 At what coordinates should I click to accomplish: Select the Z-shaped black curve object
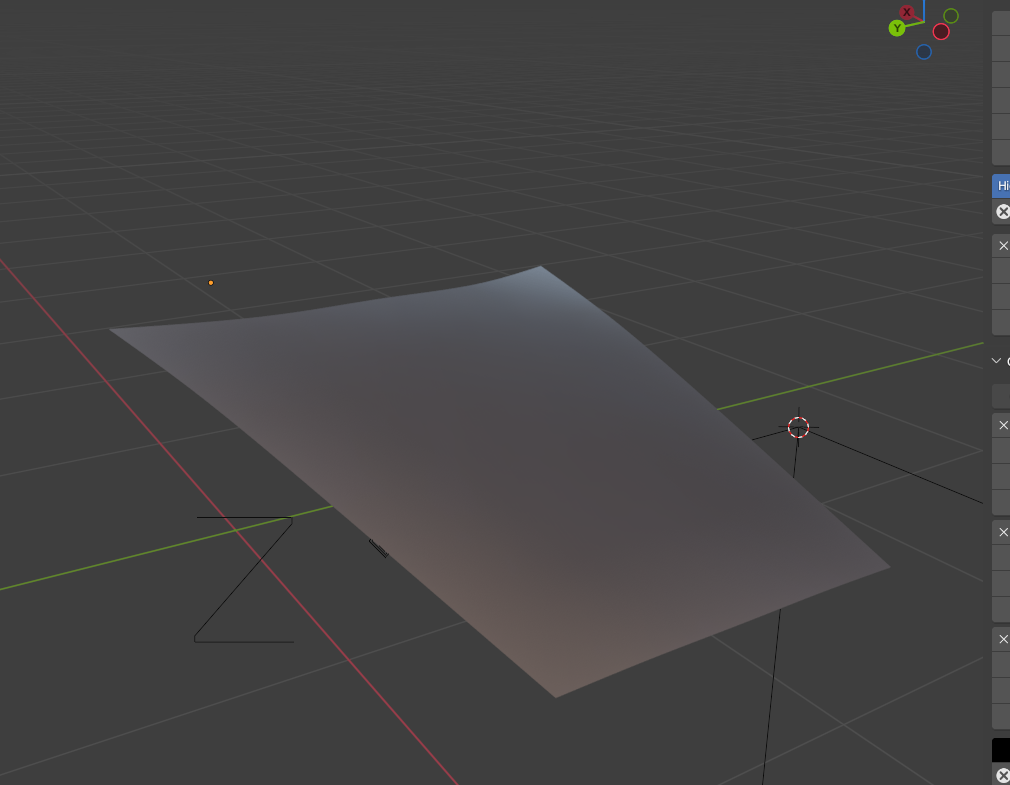pyautogui.click(x=243, y=580)
